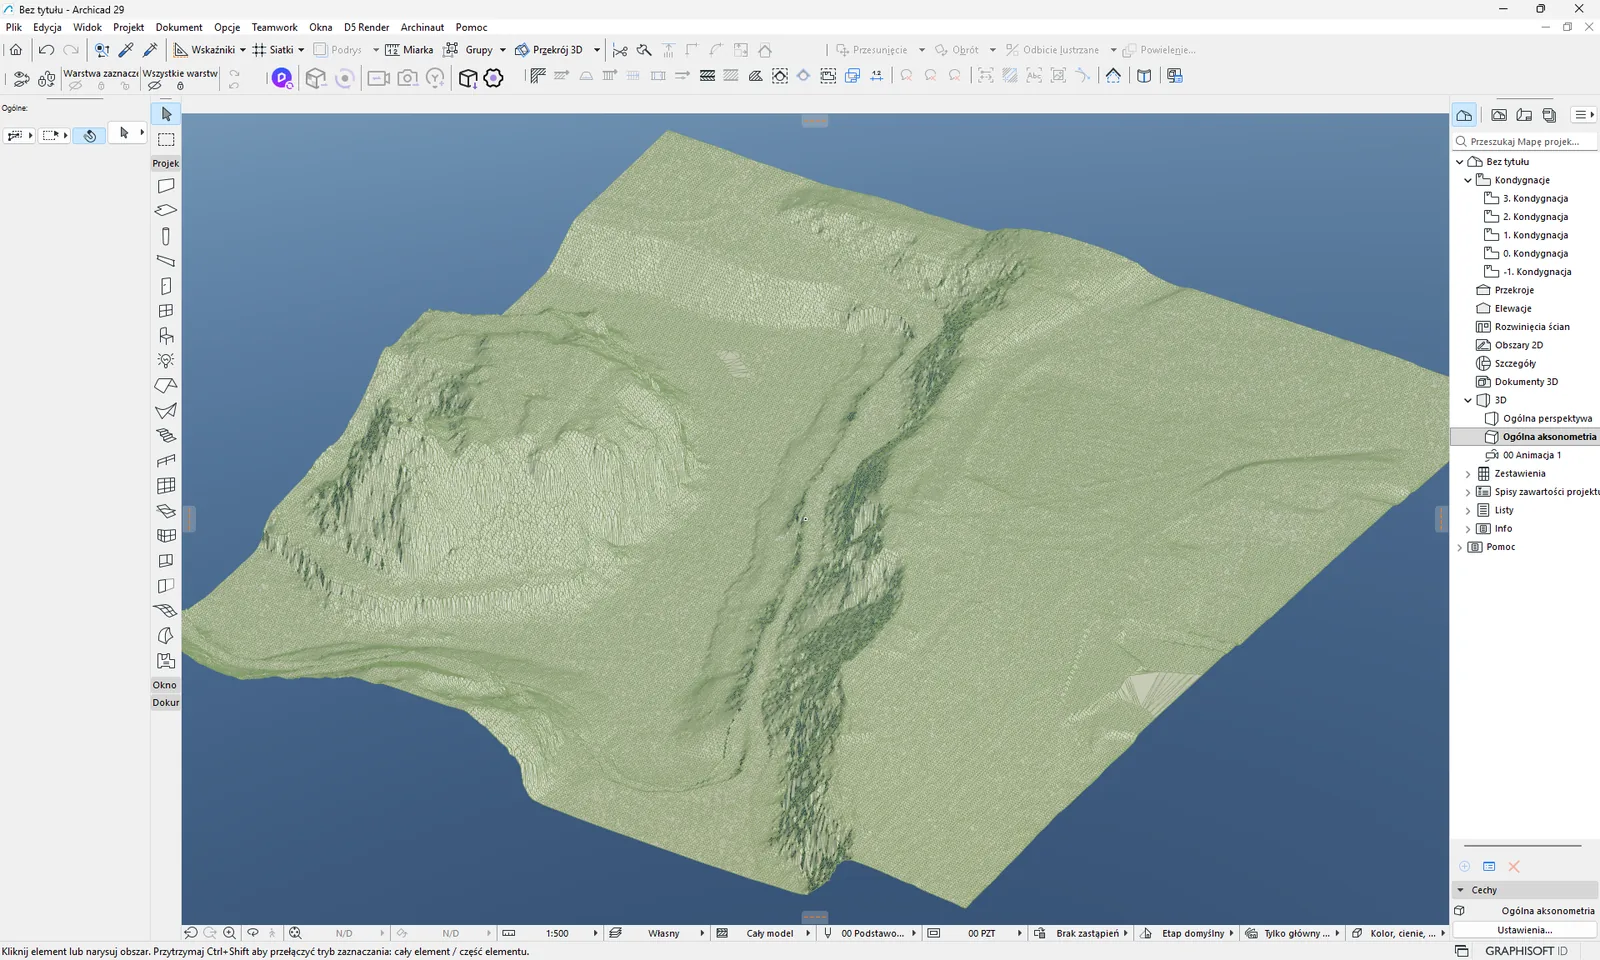Click the Okno toolbox section header
Image resolution: width=1600 pixels, height=960 pixels.
pos(165,685)
